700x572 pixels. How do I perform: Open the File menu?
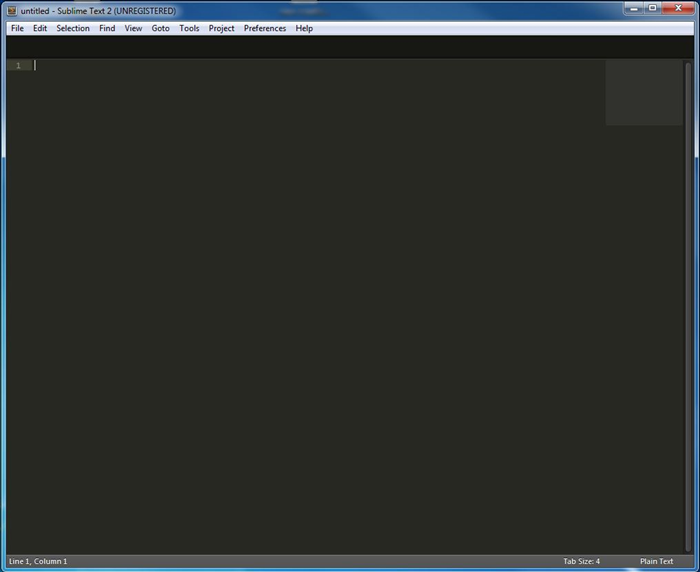17,28
